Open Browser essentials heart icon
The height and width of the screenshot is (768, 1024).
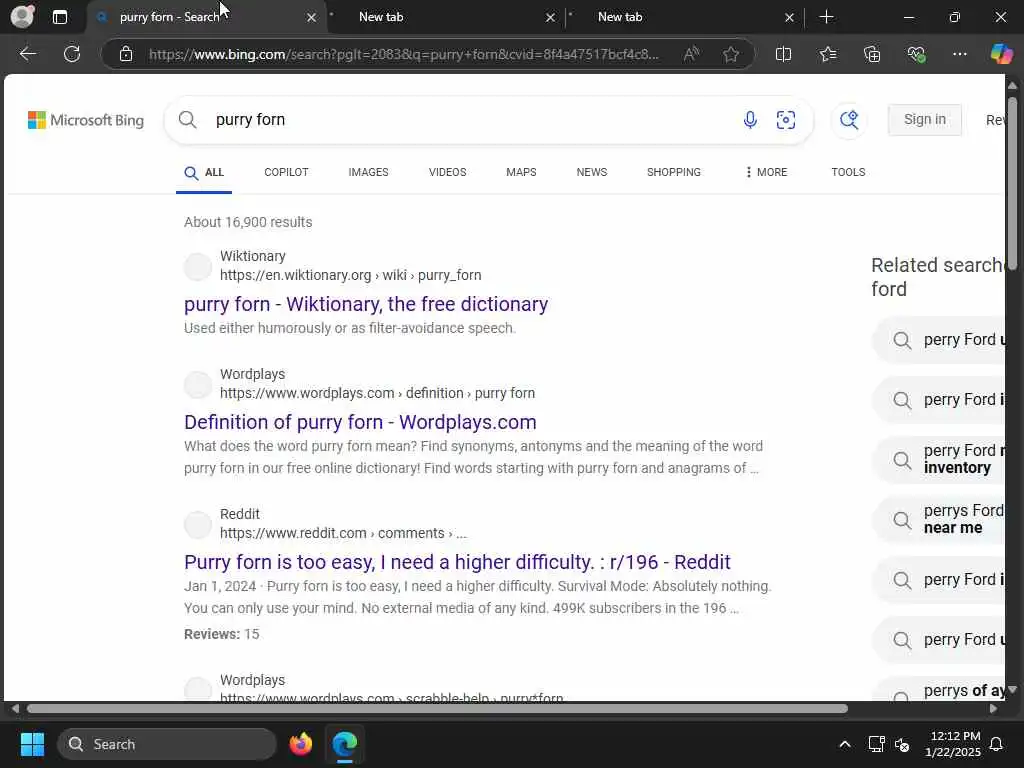click(x=916, y=54)
